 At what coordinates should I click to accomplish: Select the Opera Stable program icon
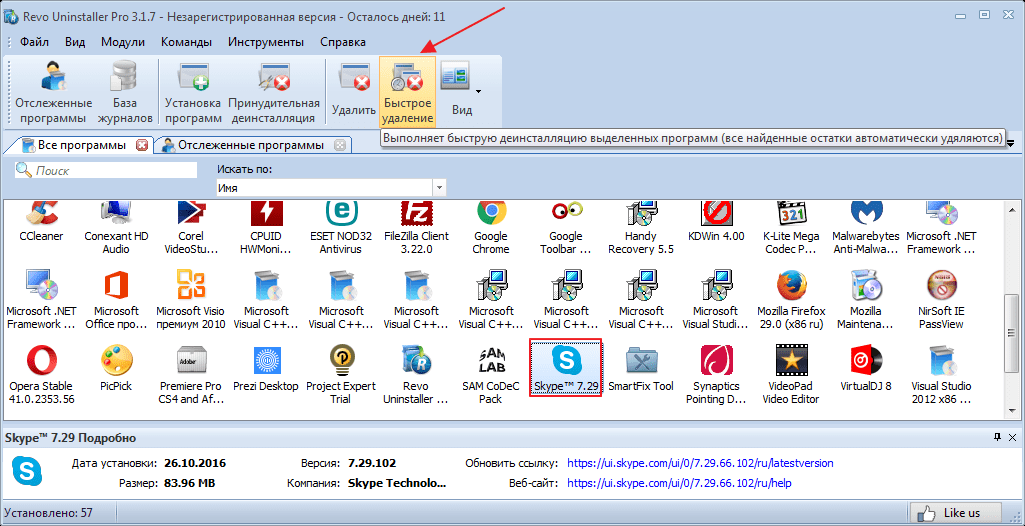(x=42, y=368)
